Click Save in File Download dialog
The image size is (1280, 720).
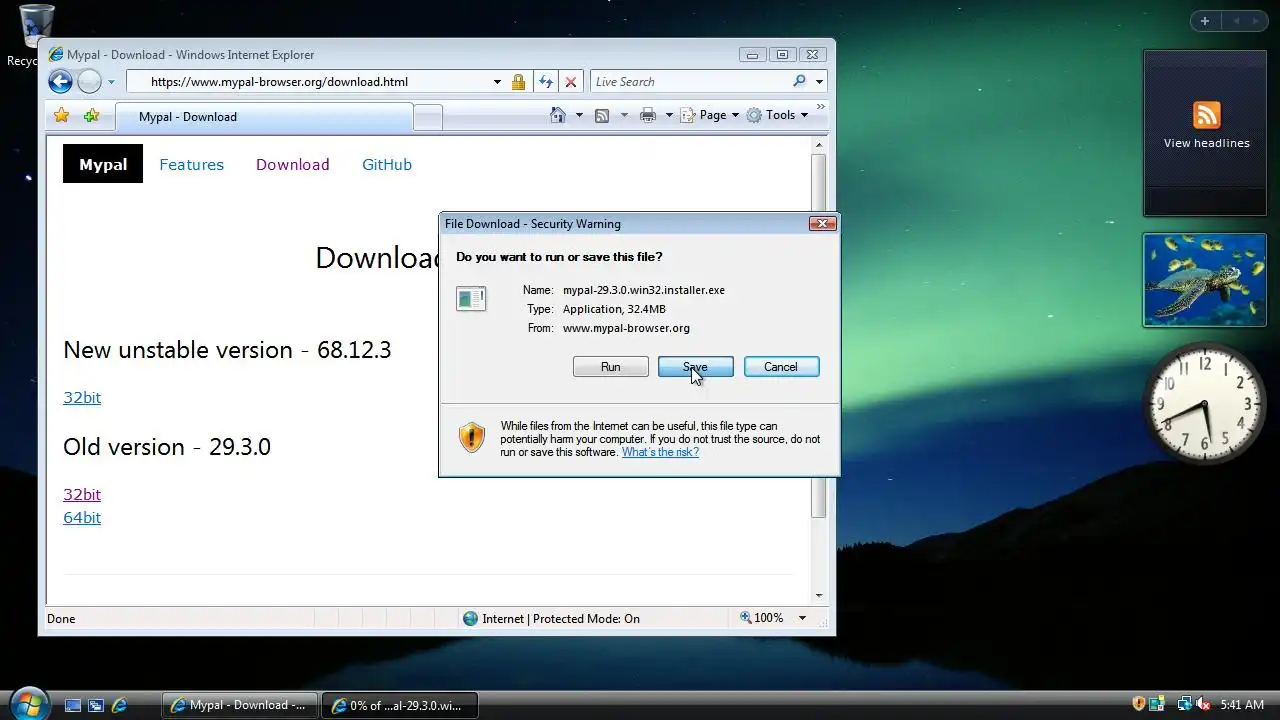695,367
